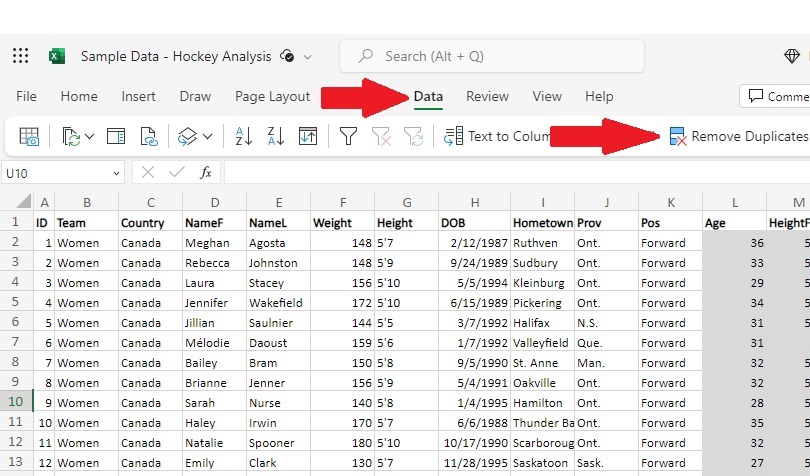This screenshot has height=476, width=810.
Task: Click the cell containing 'Oakville'
Action: 542,383
